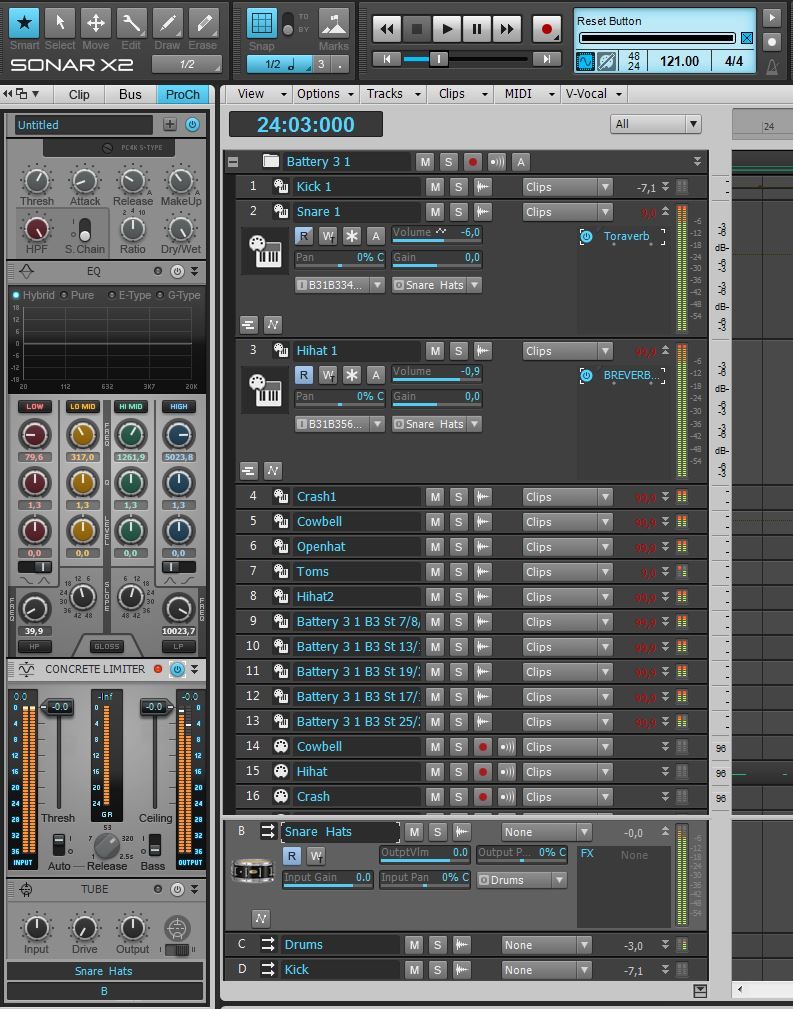Open the Tracks menu
Viewport: 793px width, 1009px height.
[x=389, y=93]
